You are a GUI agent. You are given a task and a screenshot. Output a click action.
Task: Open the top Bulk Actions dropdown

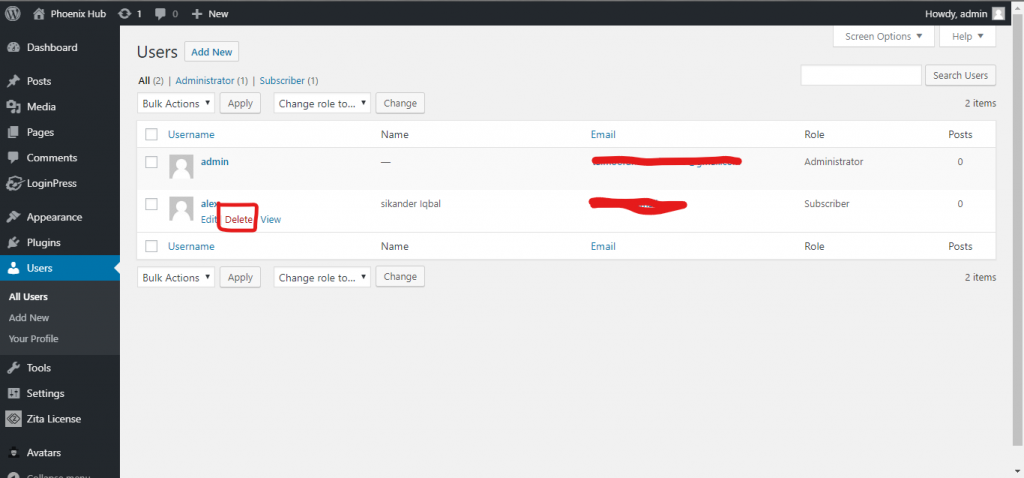tap(176, 103)
